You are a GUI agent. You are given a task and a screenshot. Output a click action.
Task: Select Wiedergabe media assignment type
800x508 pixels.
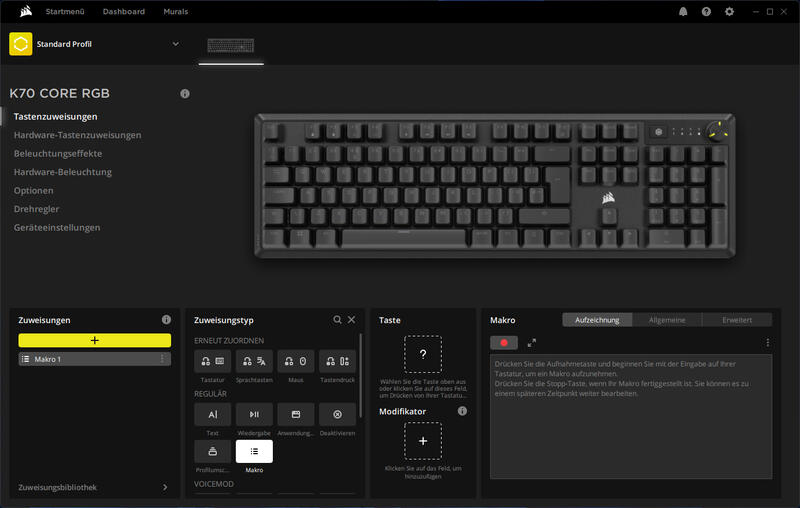click(254, 415)
